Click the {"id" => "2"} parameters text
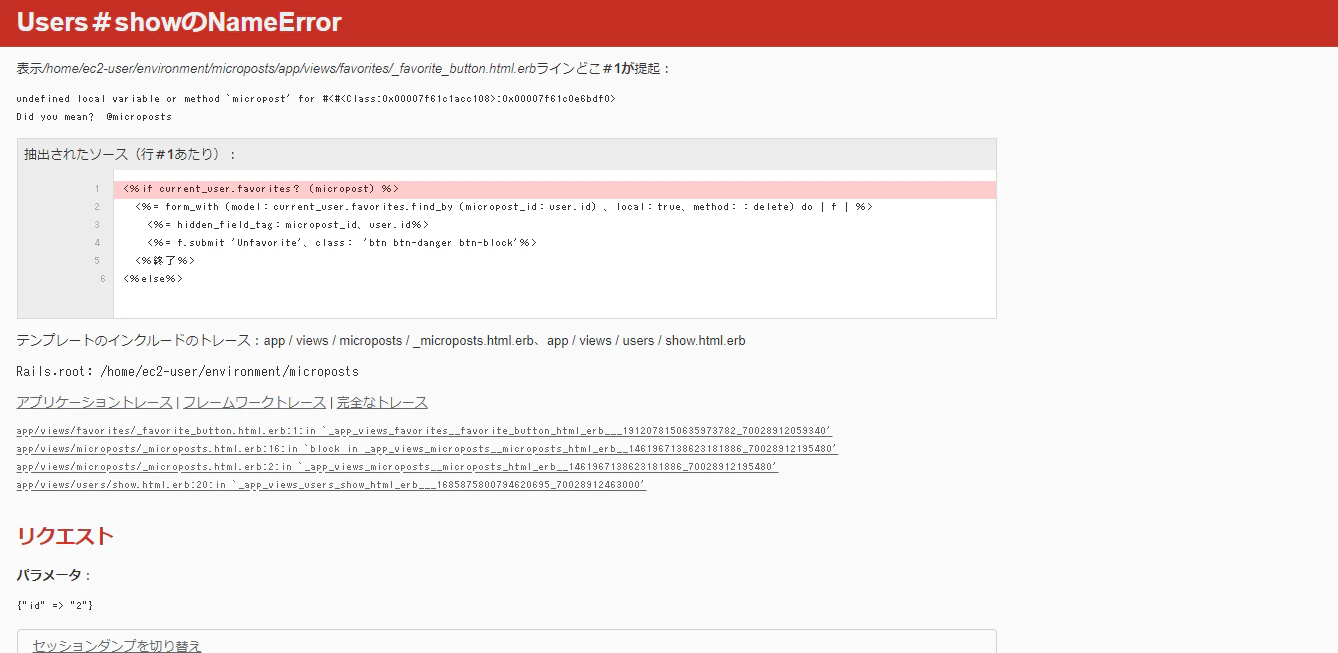 tap(55, 605)
